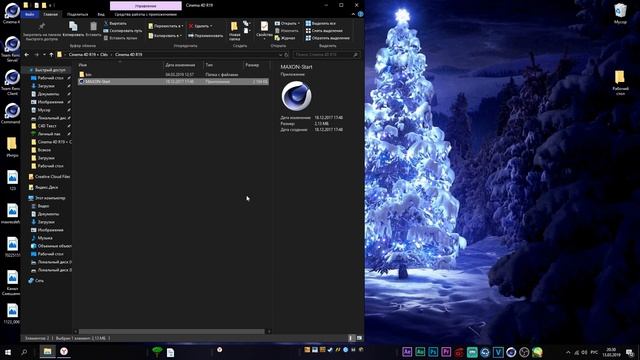This screenshot has height=360, width=640.
Task: Open the new item dropdown beside Новая папка
Action: 247,24
